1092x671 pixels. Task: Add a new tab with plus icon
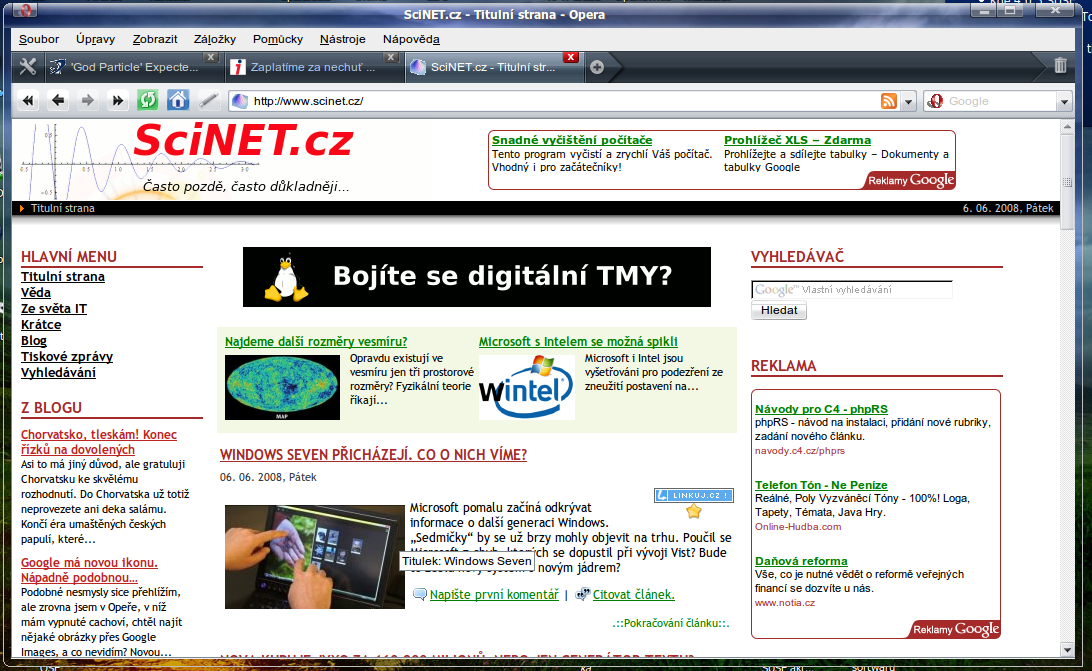(597, 68)
